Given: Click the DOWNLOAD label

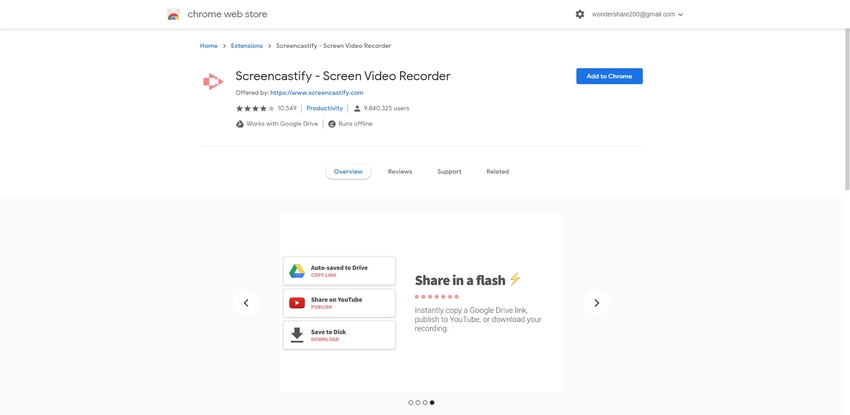Looking at the screenshot, I should click(325, 340).
